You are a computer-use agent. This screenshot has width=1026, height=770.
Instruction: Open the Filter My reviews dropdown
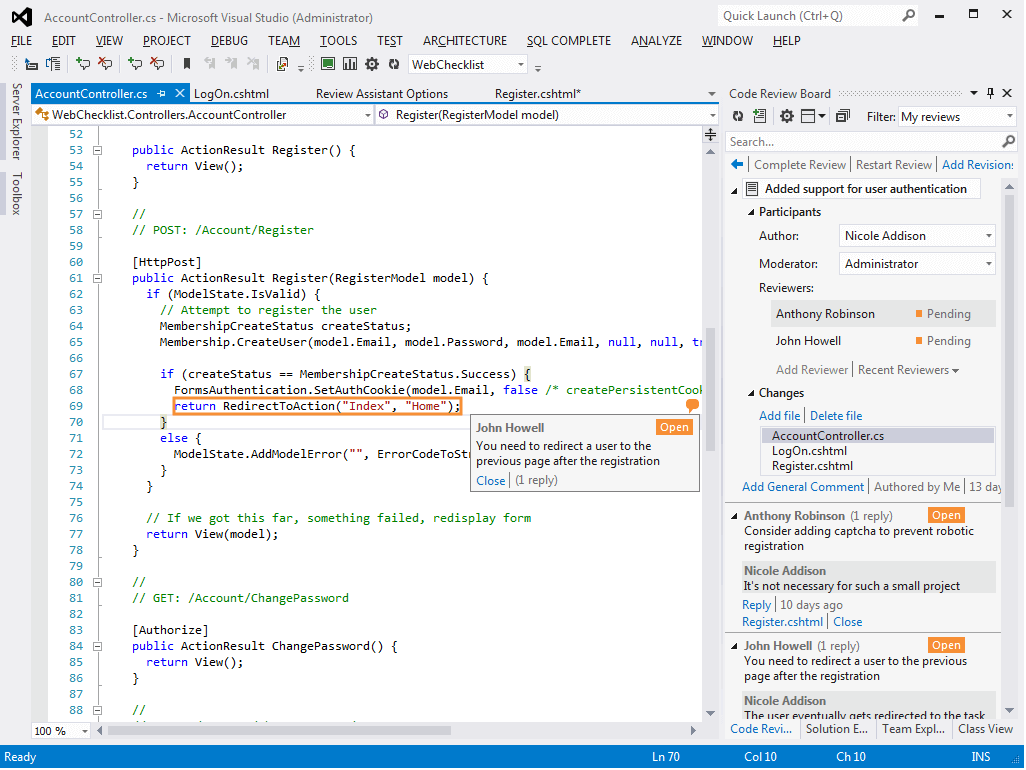[x=957, y=117]
